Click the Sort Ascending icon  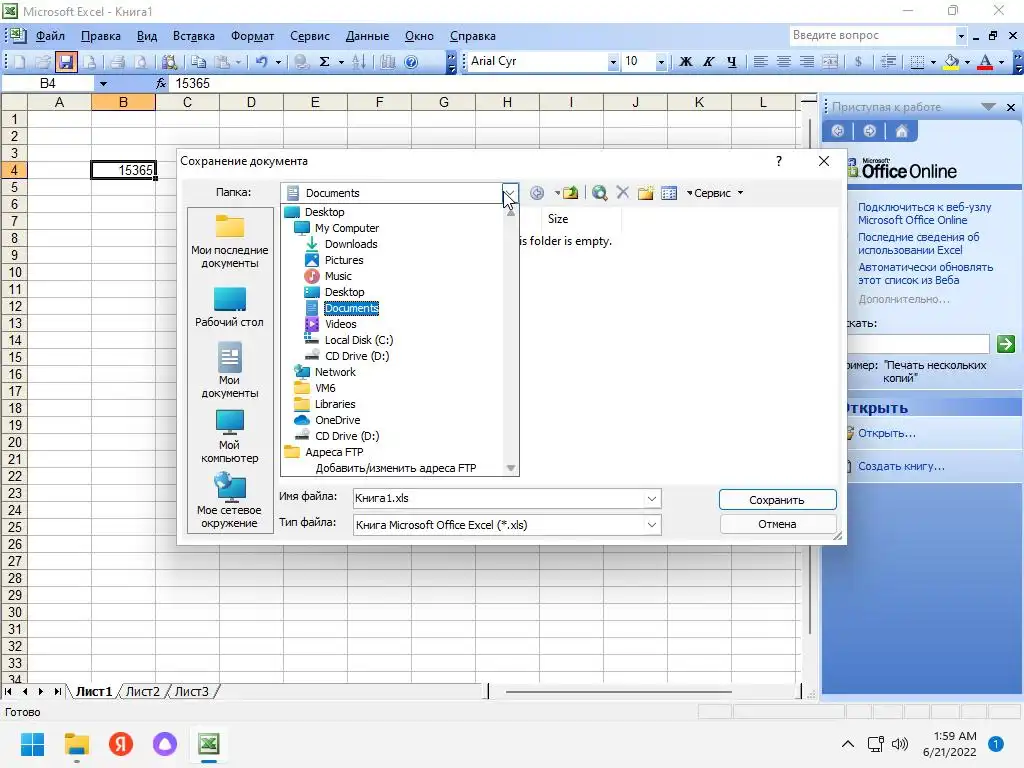pyautogui.click(x=359, y=61)
